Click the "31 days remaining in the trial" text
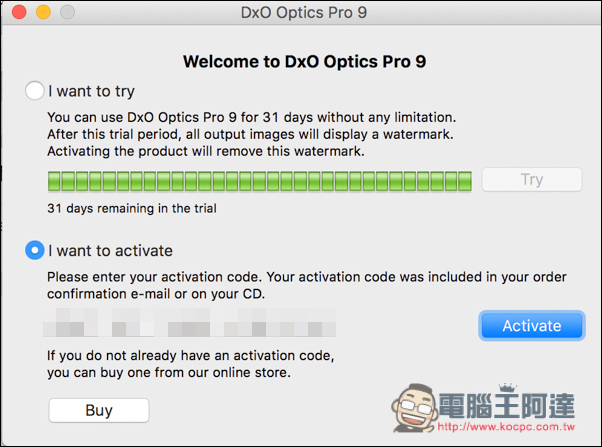The image size is (602, 447). click(132, 208)
